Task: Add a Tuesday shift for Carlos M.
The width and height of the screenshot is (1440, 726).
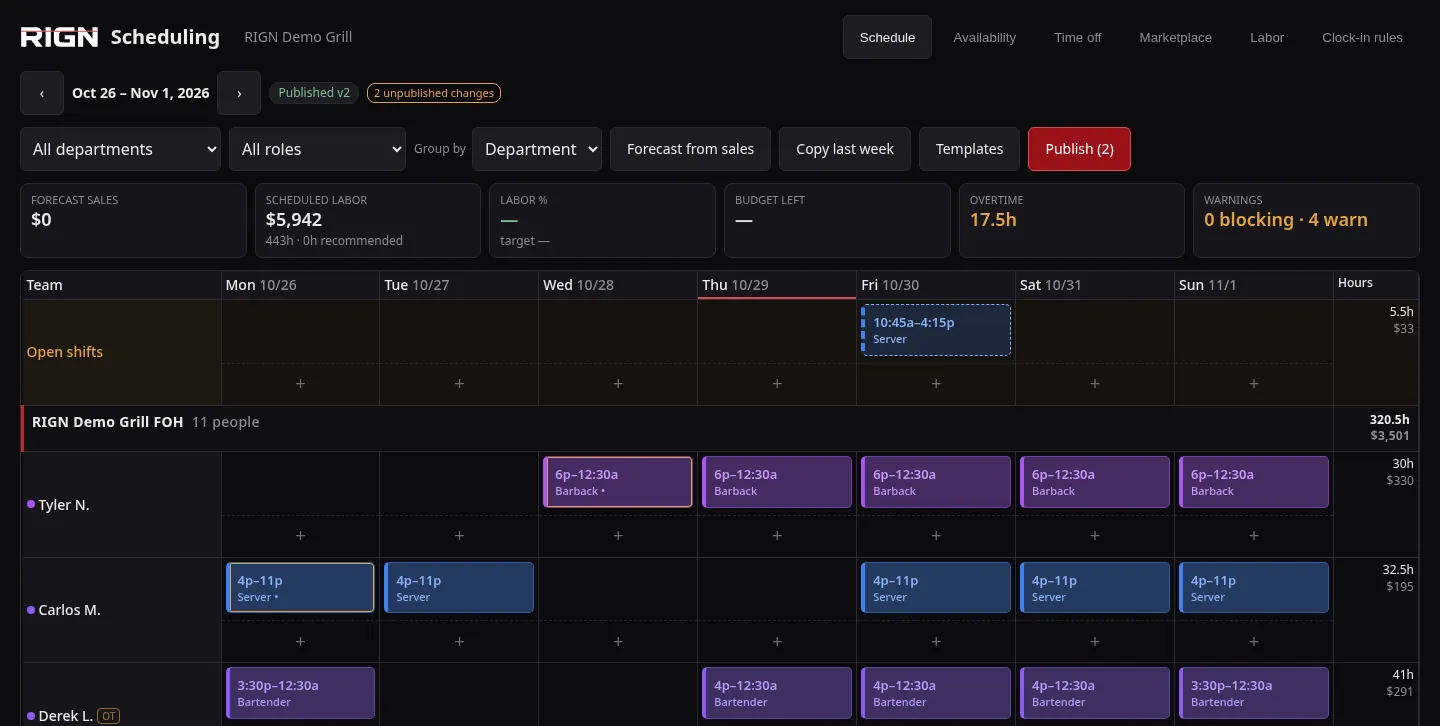Action: 459,642
